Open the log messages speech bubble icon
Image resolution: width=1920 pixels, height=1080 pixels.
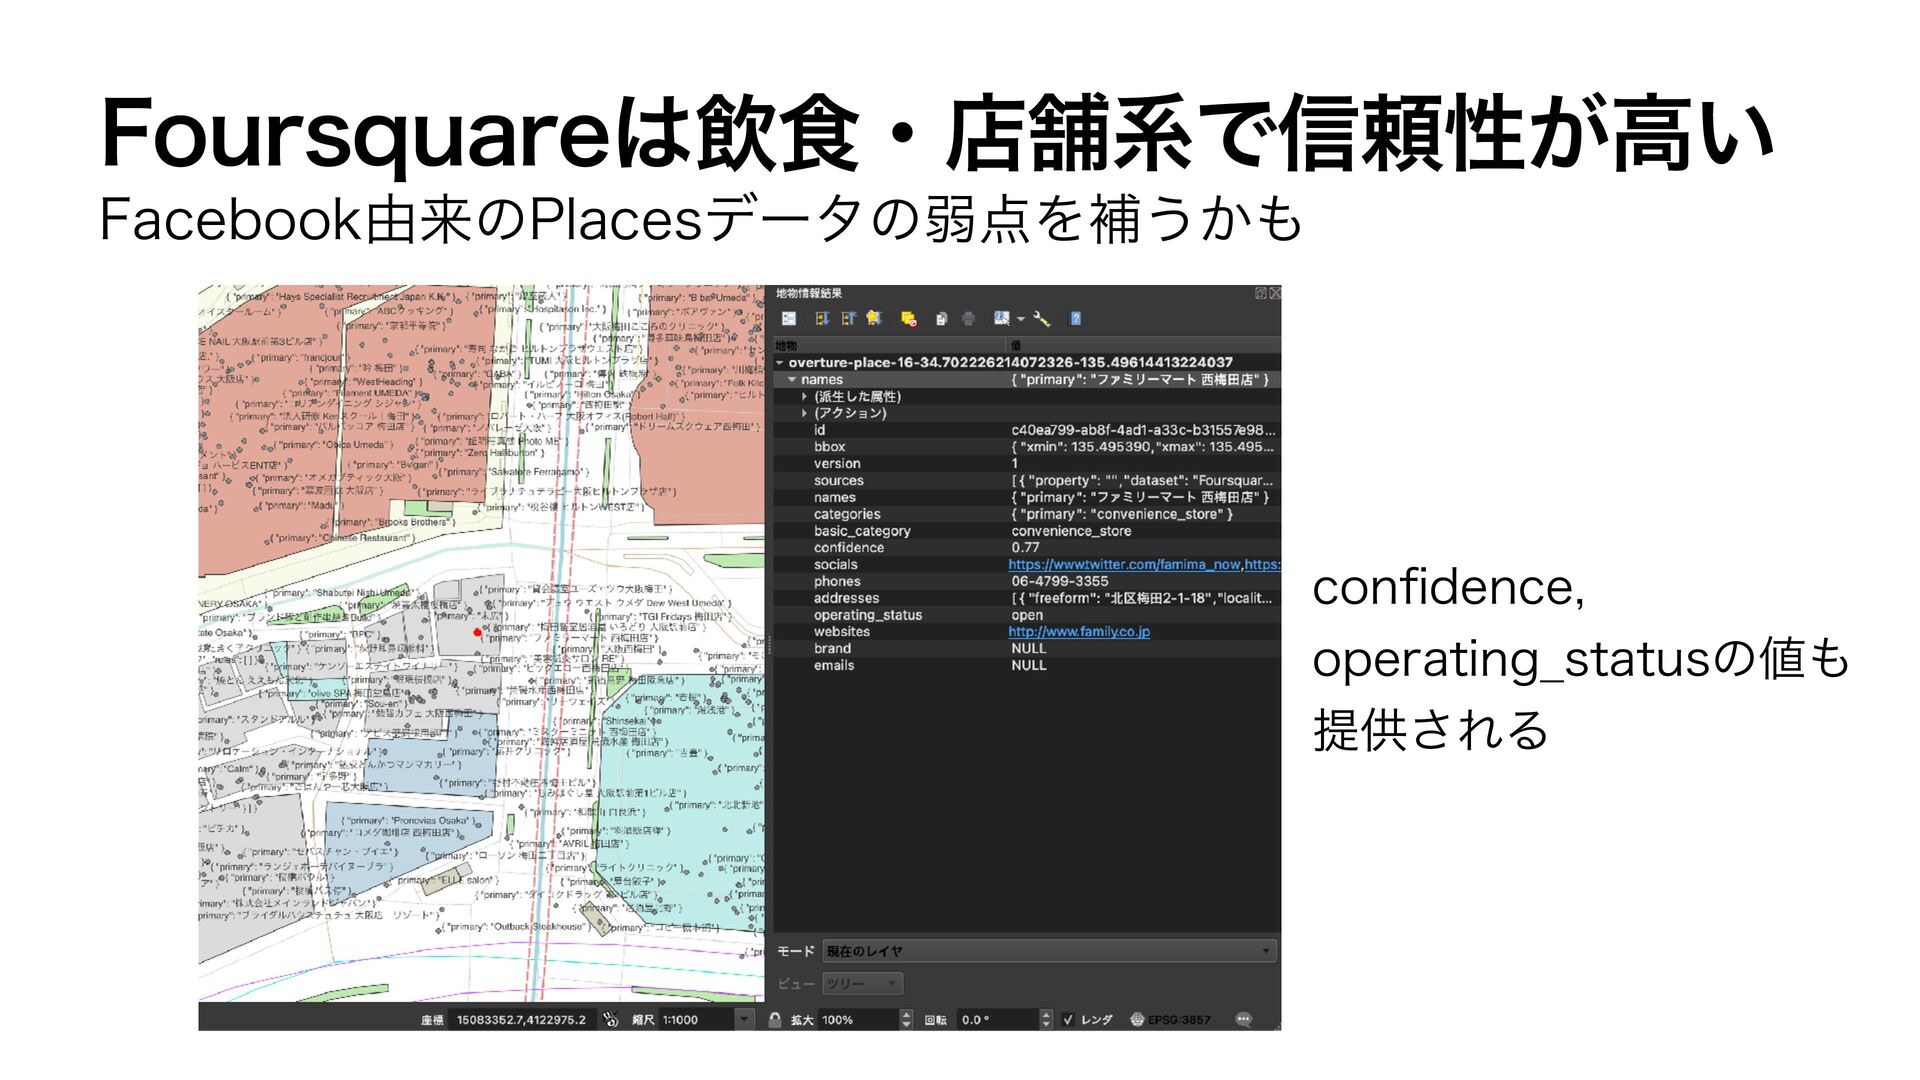click(x=1243, y=1019)
